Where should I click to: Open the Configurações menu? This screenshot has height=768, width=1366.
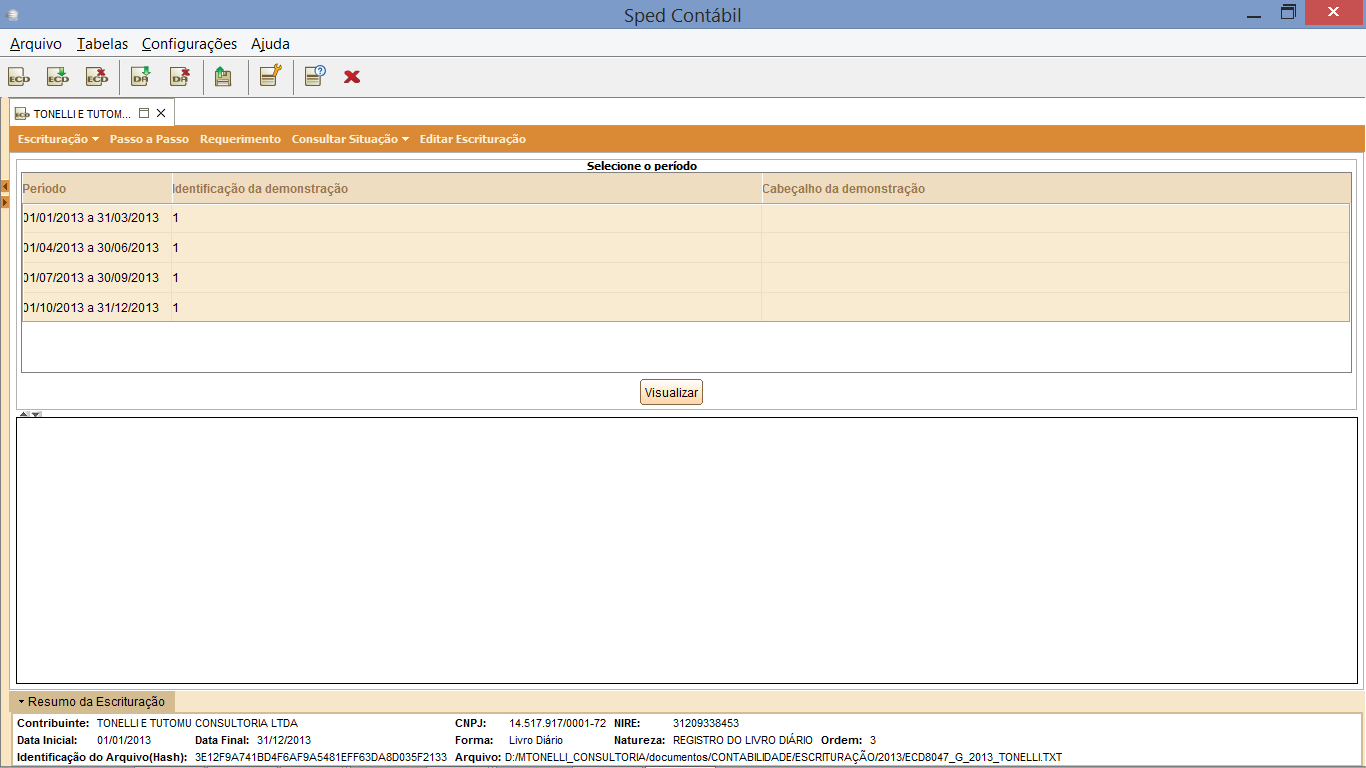(x=190, y=44)
